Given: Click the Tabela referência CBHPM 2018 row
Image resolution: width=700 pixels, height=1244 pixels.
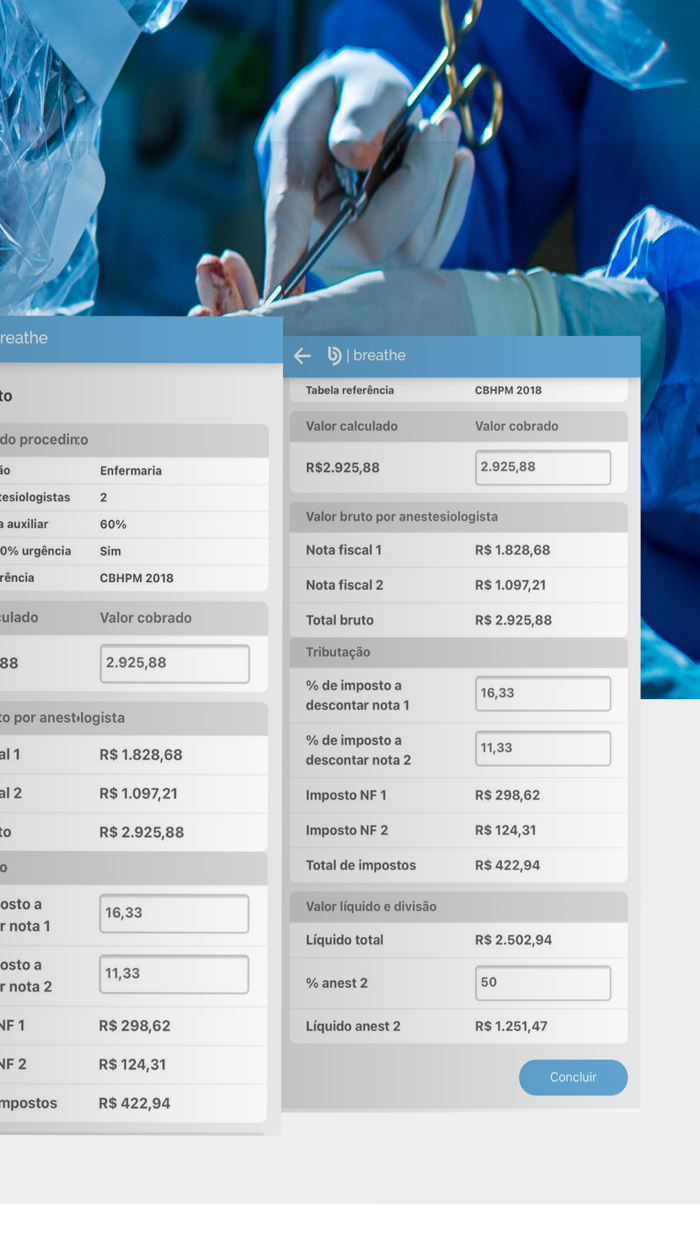Looking at the screenshot, I should tap(458, 391).
